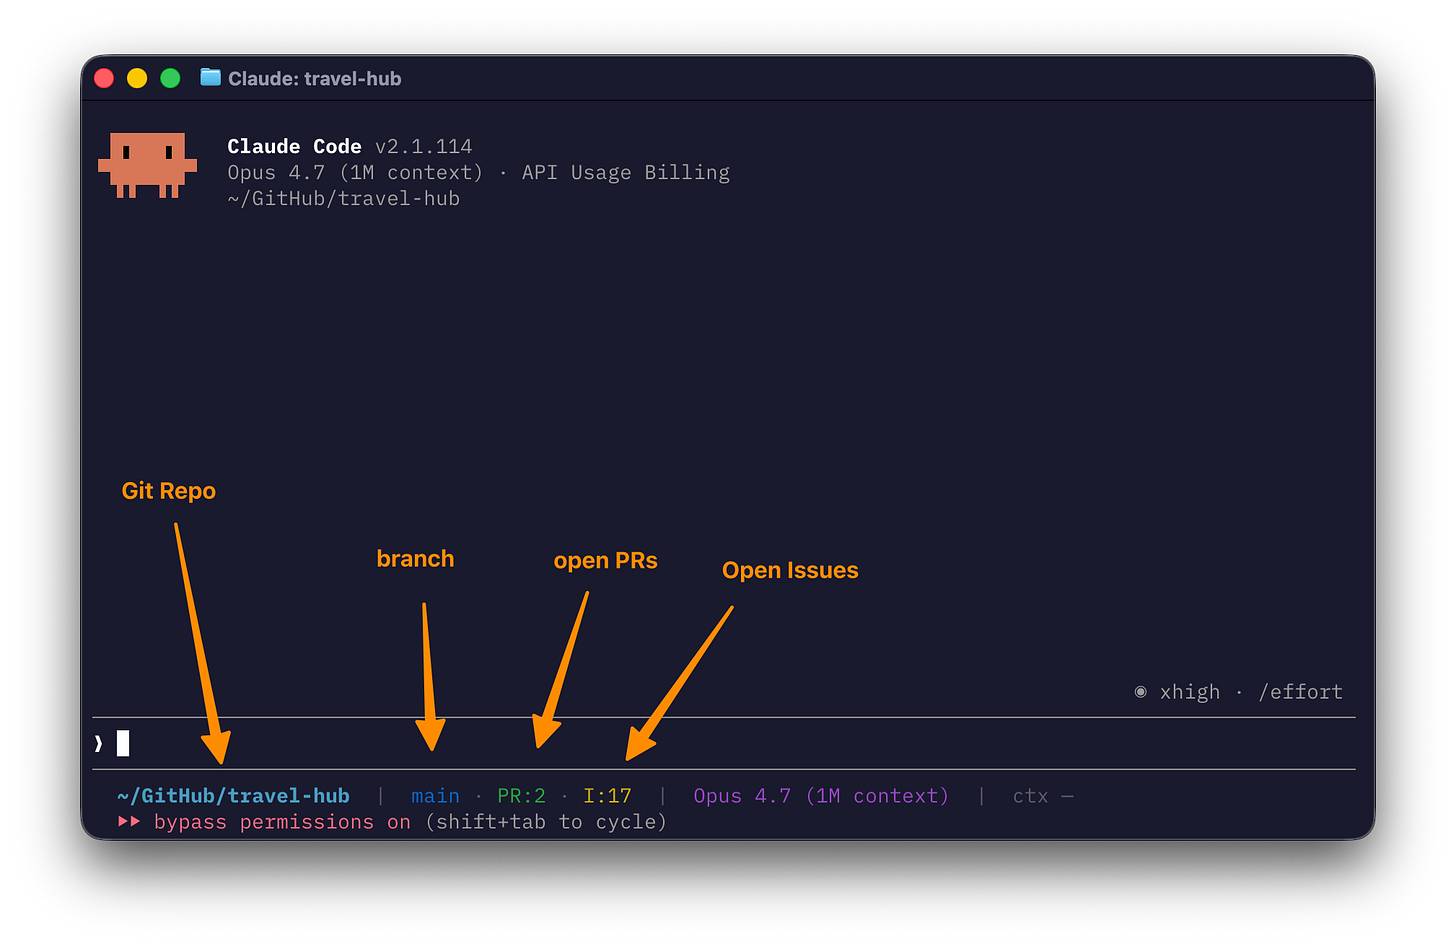This screenshot has width=1456, height=947.
Task: Click the prompt chevron before the cursor
Action: click(x=98, y=743)
